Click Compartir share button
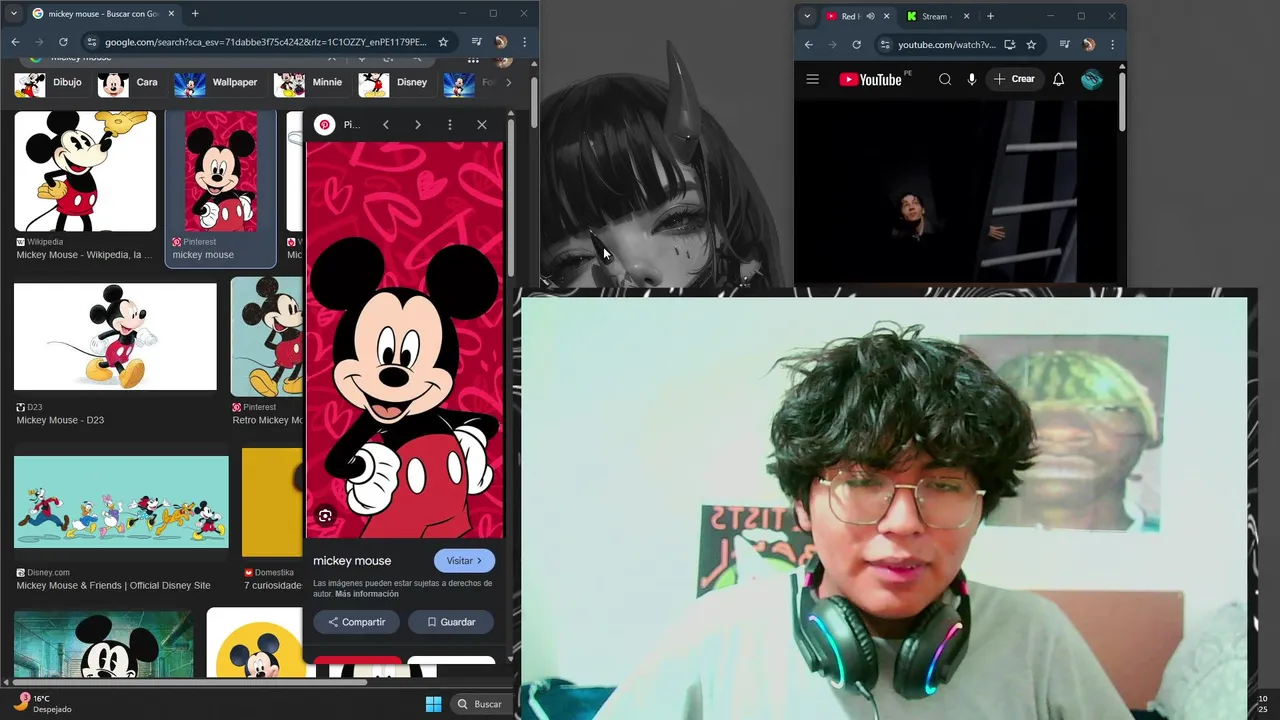 [356, 622]
